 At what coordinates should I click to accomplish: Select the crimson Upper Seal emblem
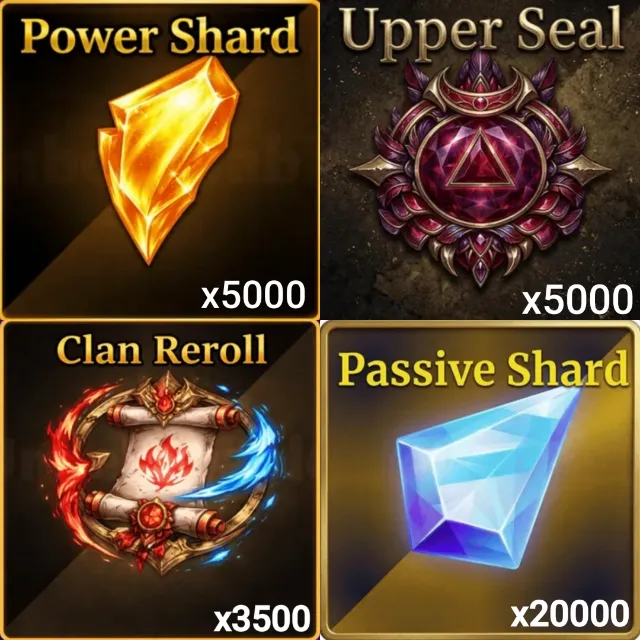480,168
